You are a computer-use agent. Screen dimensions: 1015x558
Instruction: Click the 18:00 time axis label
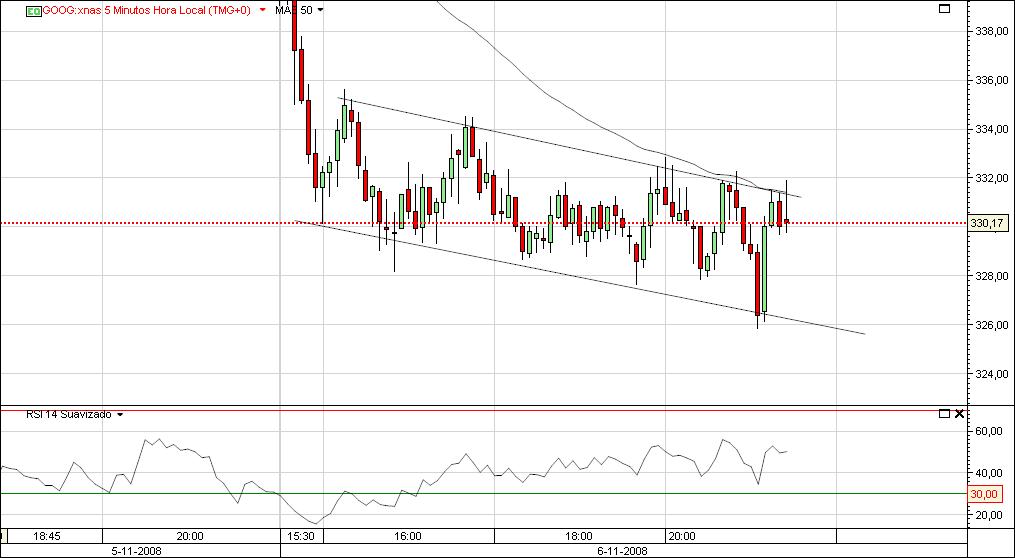tap(579, 536)
